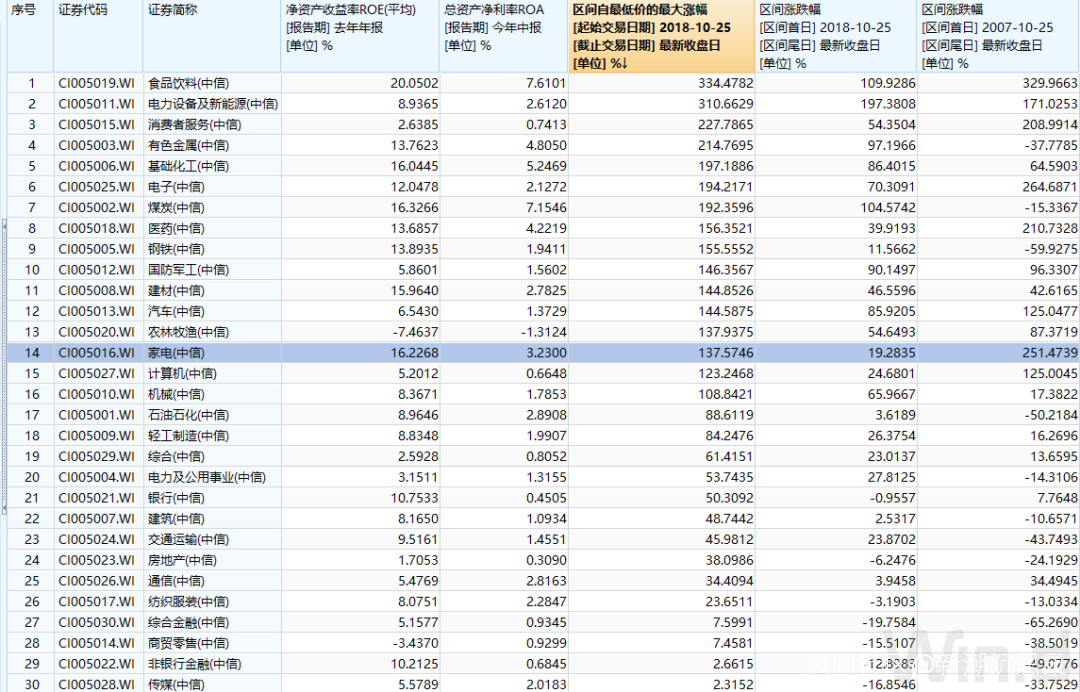Image resolution: width=1080 pixels, height=692 pixels.
Task: Select 计算机(中信) cell
Action: point(182,373)
